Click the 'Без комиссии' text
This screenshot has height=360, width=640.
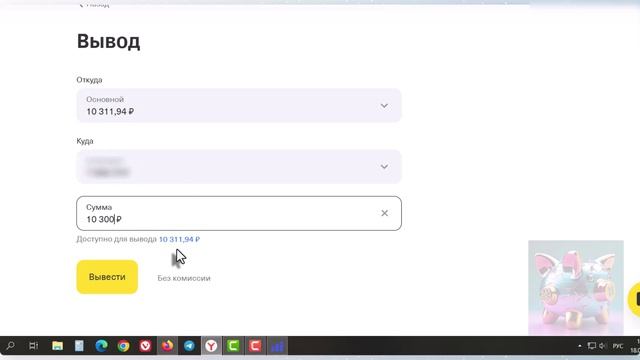pos(184,278)
